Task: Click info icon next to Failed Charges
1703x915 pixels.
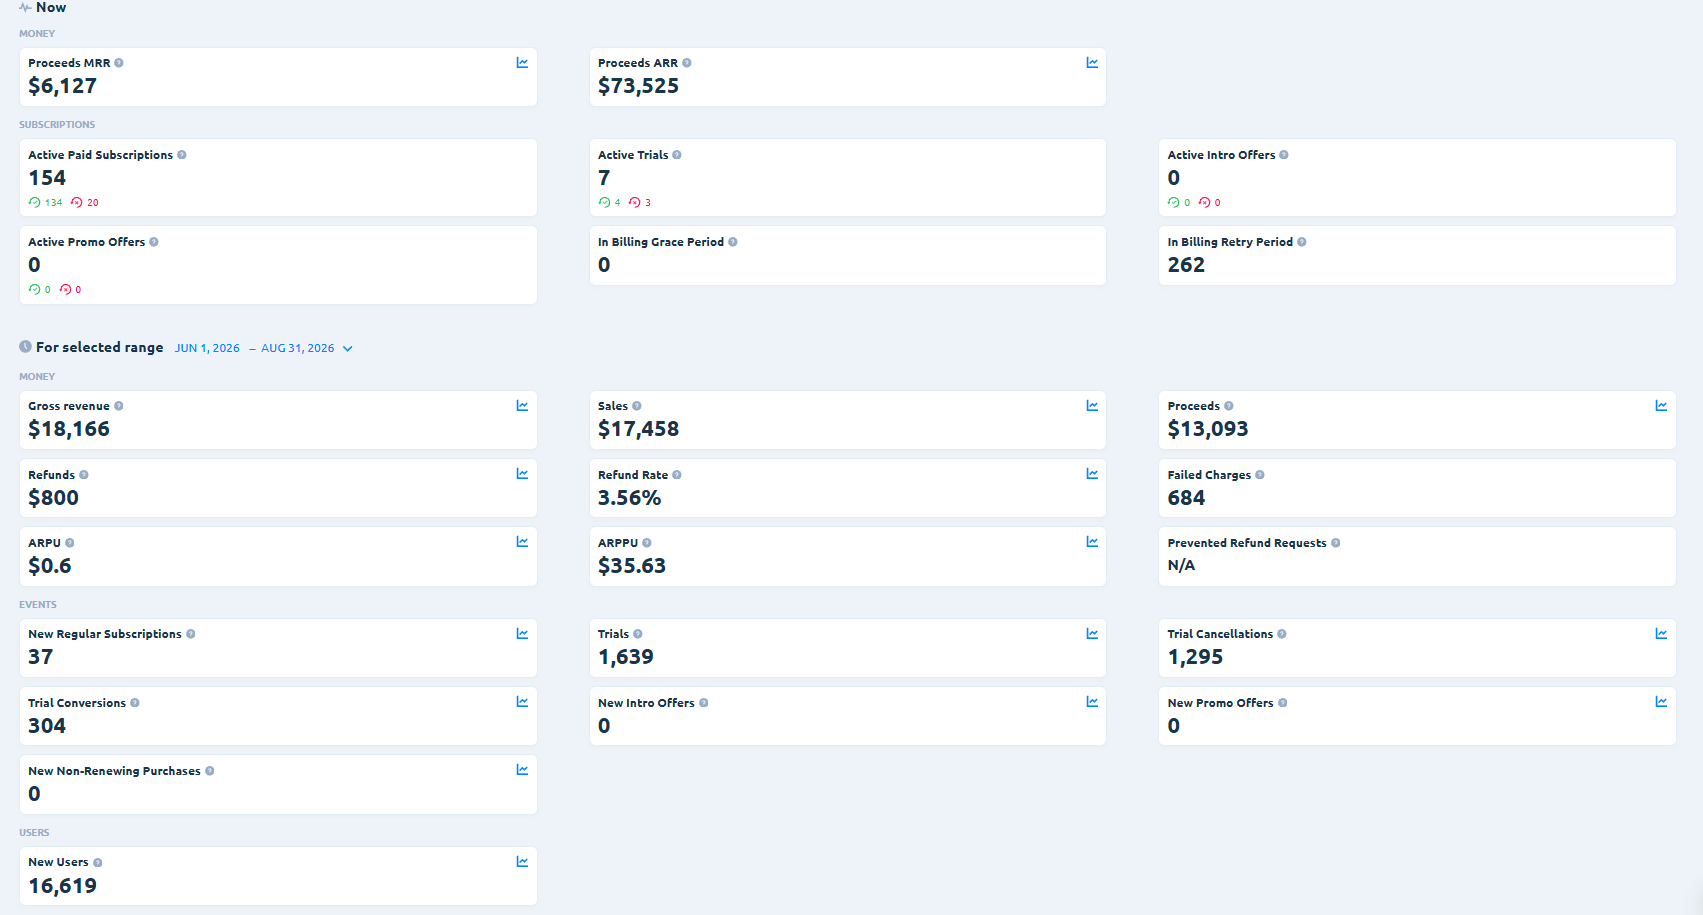Action: coord(1260,475)
